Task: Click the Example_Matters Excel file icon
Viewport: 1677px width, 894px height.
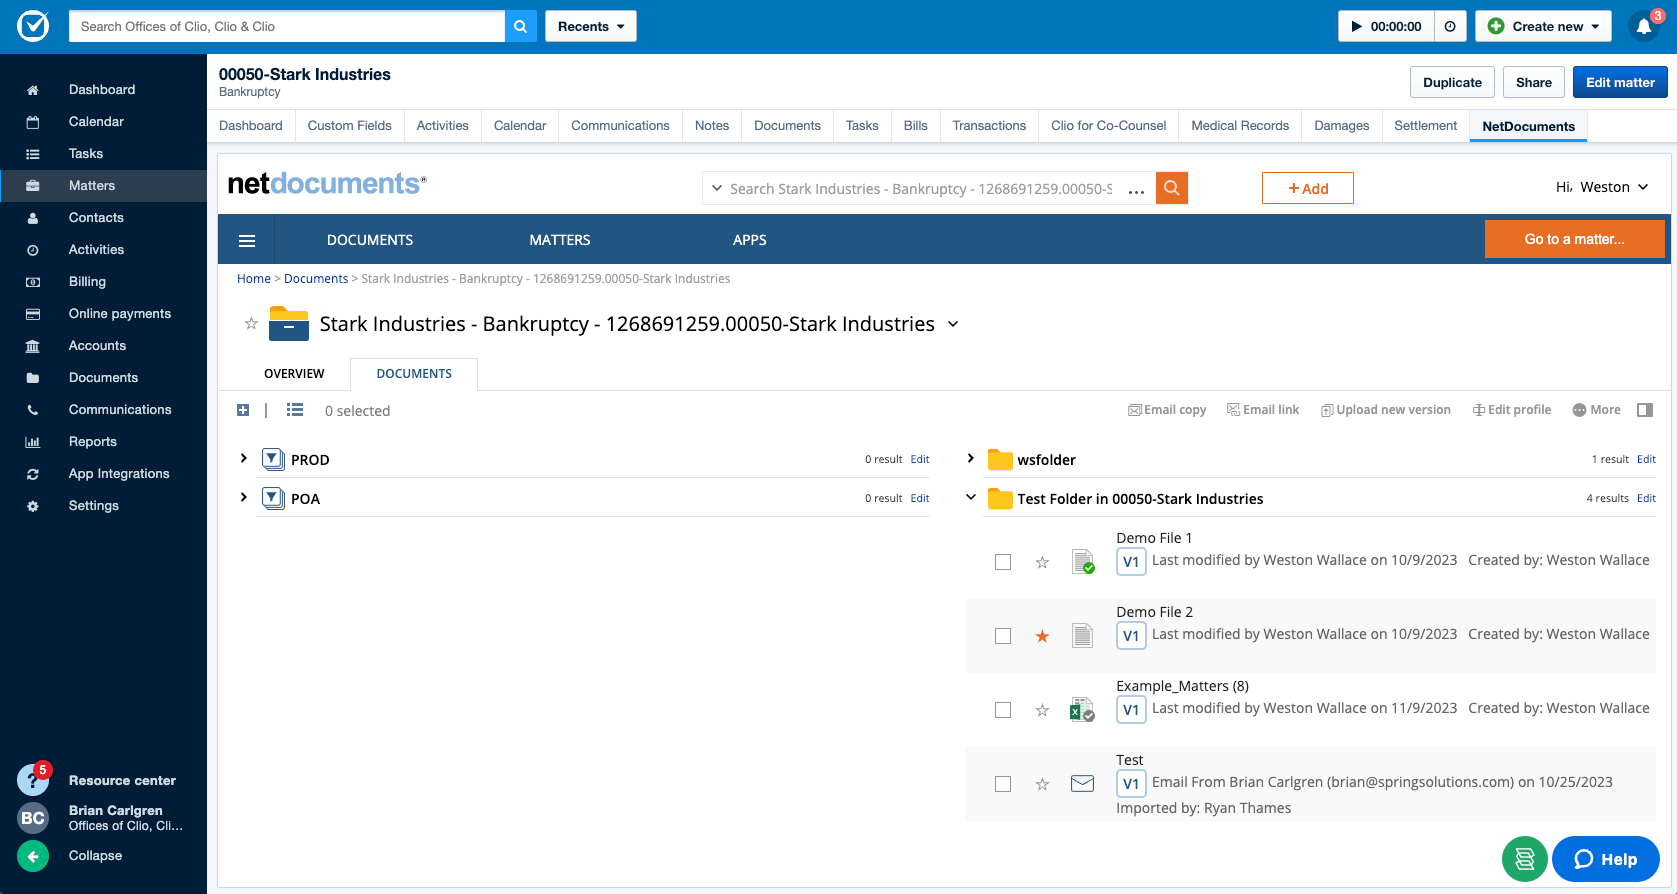Action: [1082, 710]
